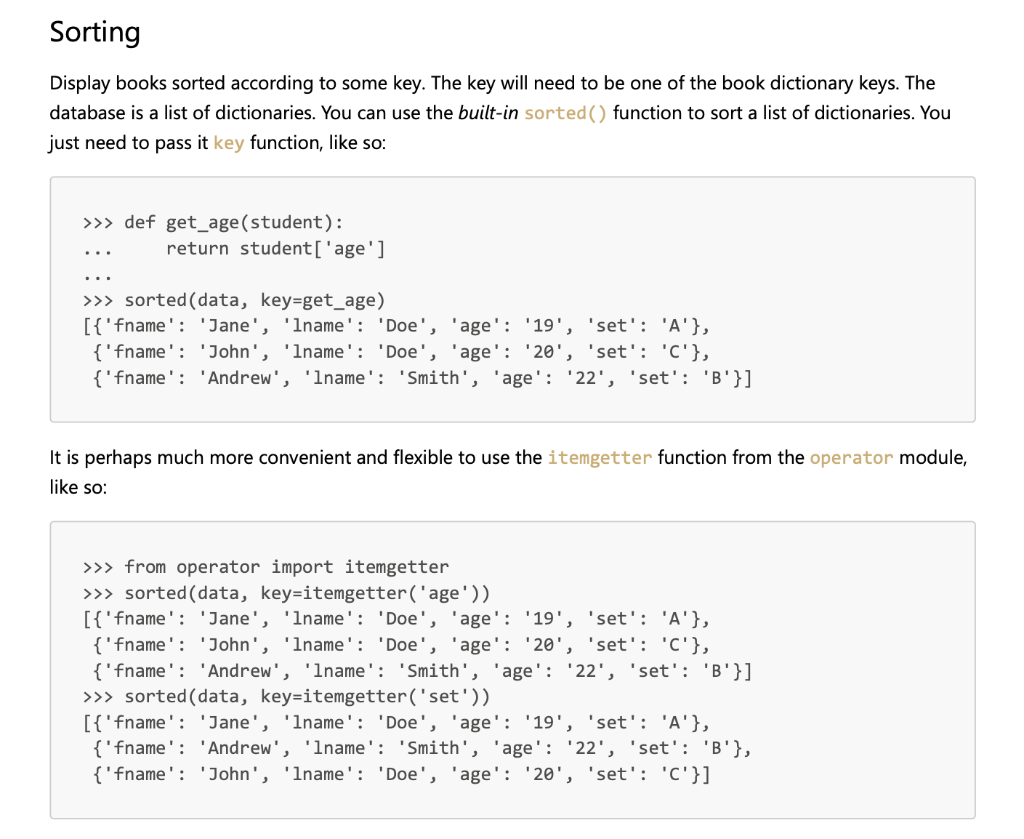Screen dimensions: 1024x839
Task: Click the Andrew Smith row ending with set B comma
Action: 422,748
